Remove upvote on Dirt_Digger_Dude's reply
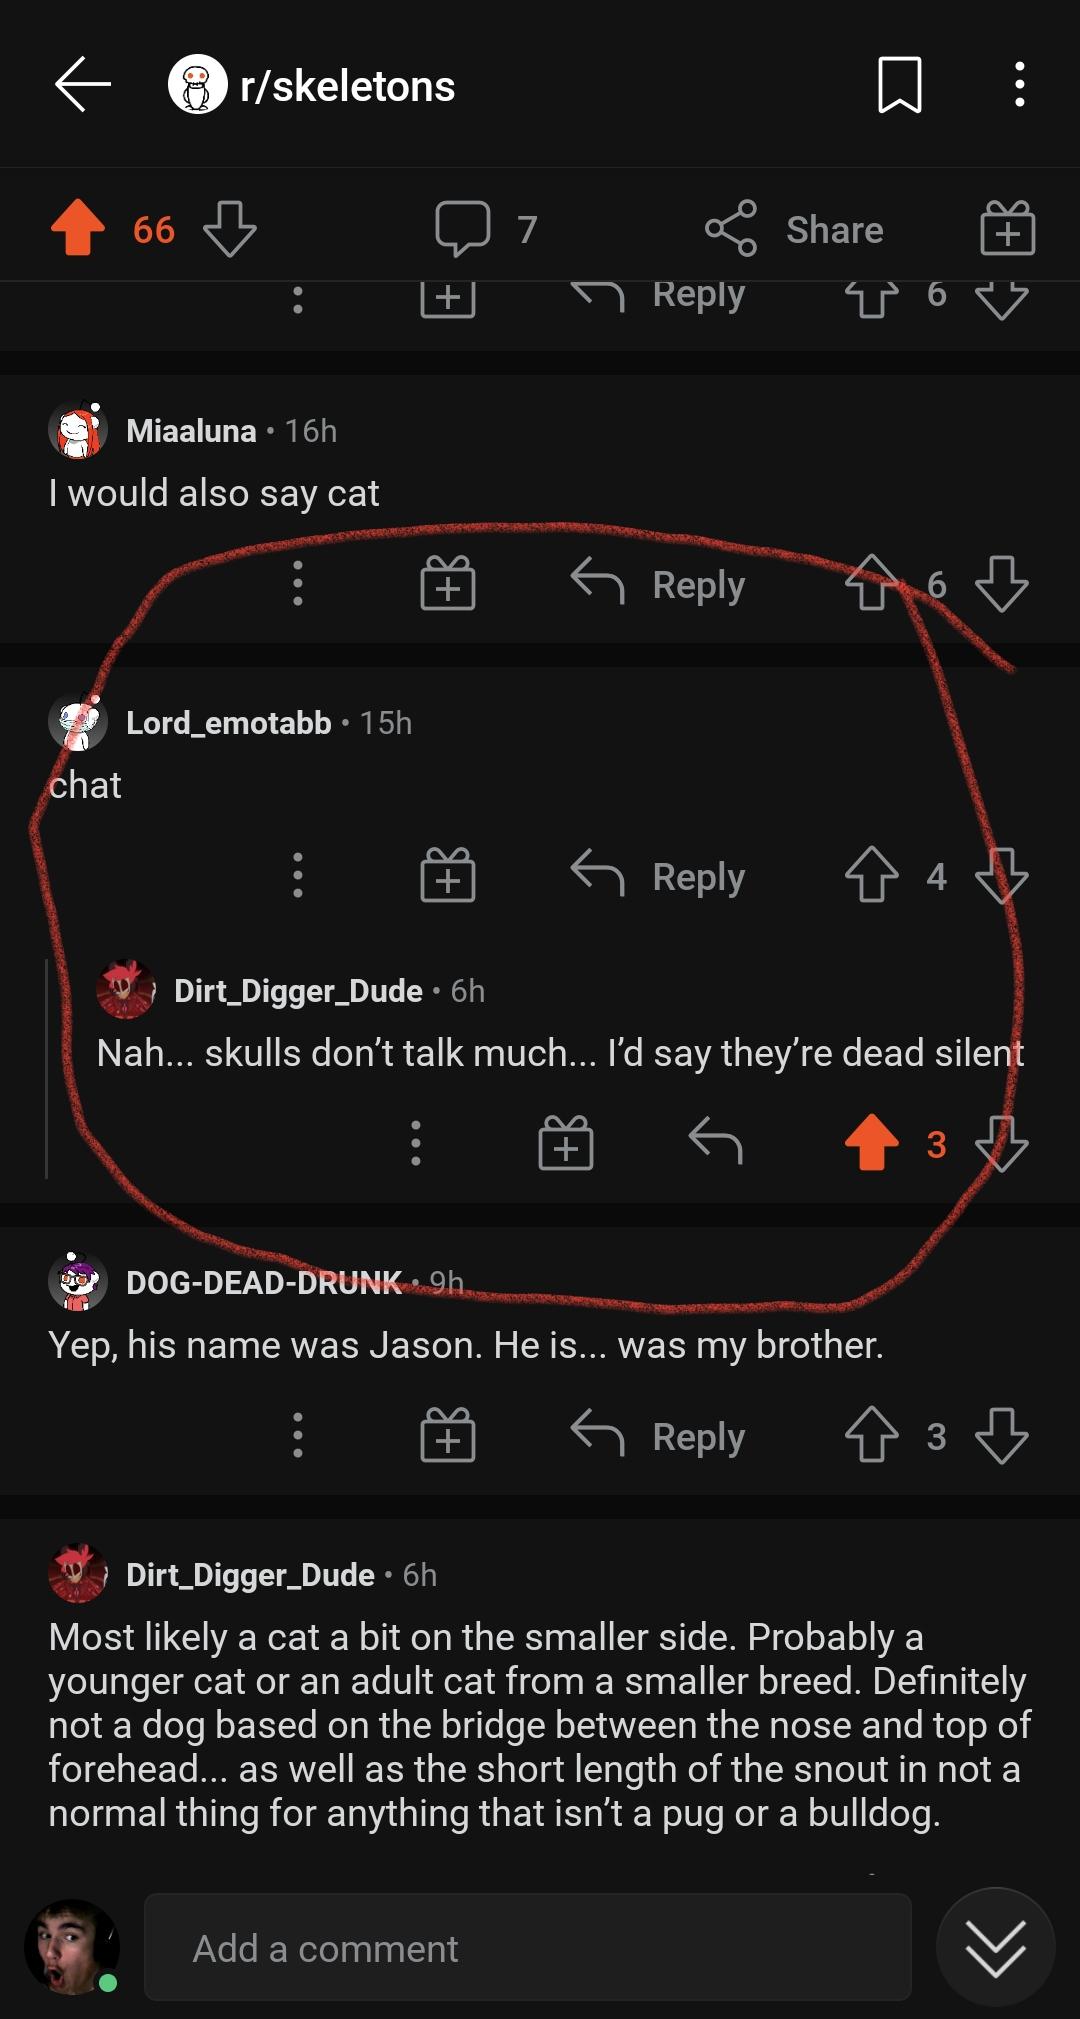 pyautogui.click(x=871, y=1142)
